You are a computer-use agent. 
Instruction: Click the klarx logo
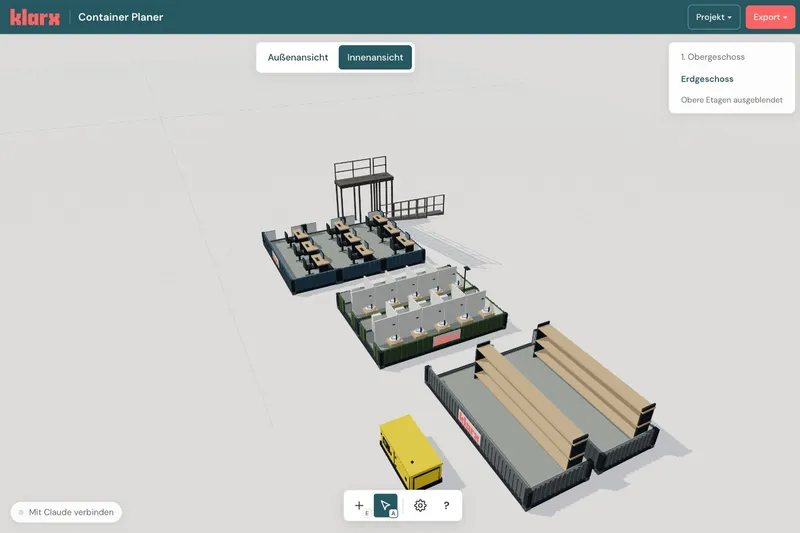click(x=35, y=17)
